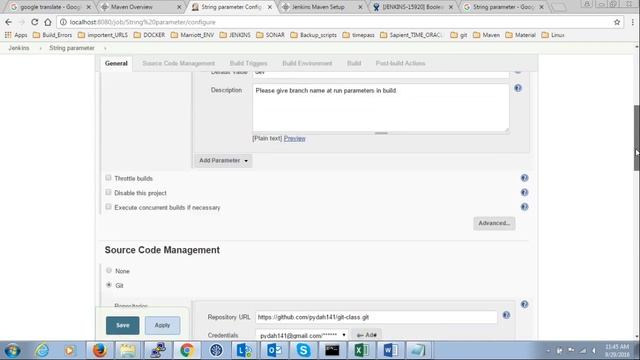Launch Internet Explorer from taskbar
Image resolution: width=640 pixels, height=360 pixels.
coord(42,350)
